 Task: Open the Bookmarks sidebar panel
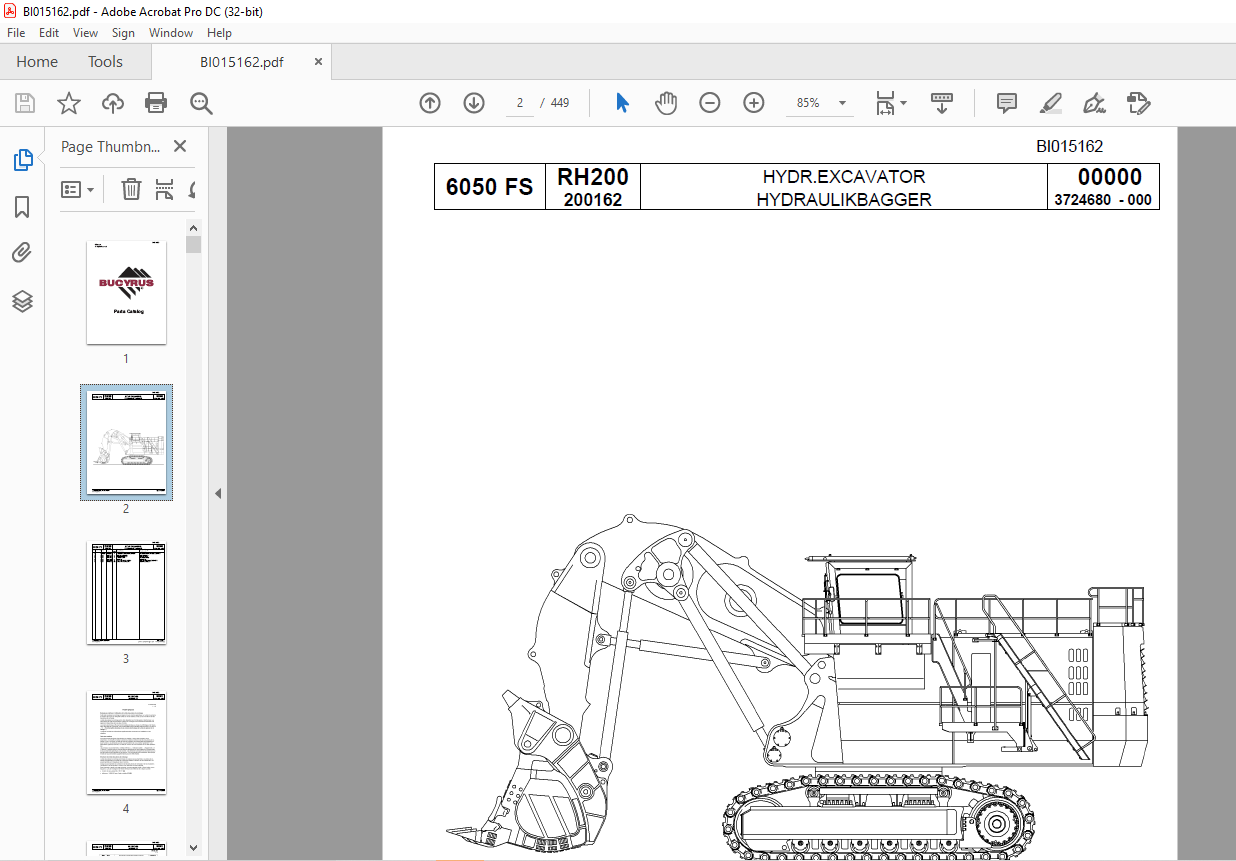point(22,207)
